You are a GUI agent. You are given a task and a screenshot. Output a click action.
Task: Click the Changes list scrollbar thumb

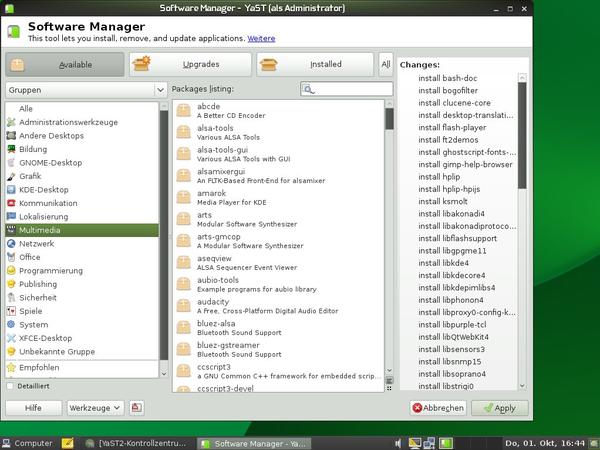[x=522, y=135]
